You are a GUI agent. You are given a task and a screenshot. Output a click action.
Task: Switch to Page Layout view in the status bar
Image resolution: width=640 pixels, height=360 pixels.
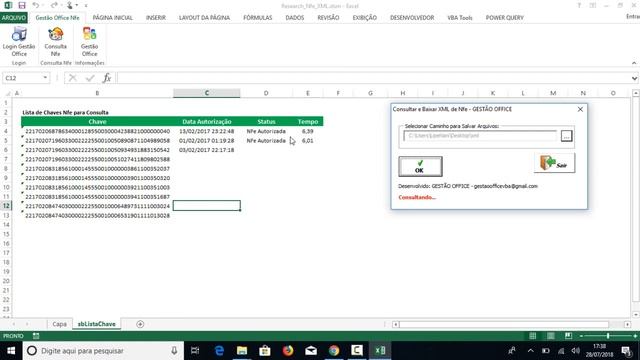[x=551, y=336]
